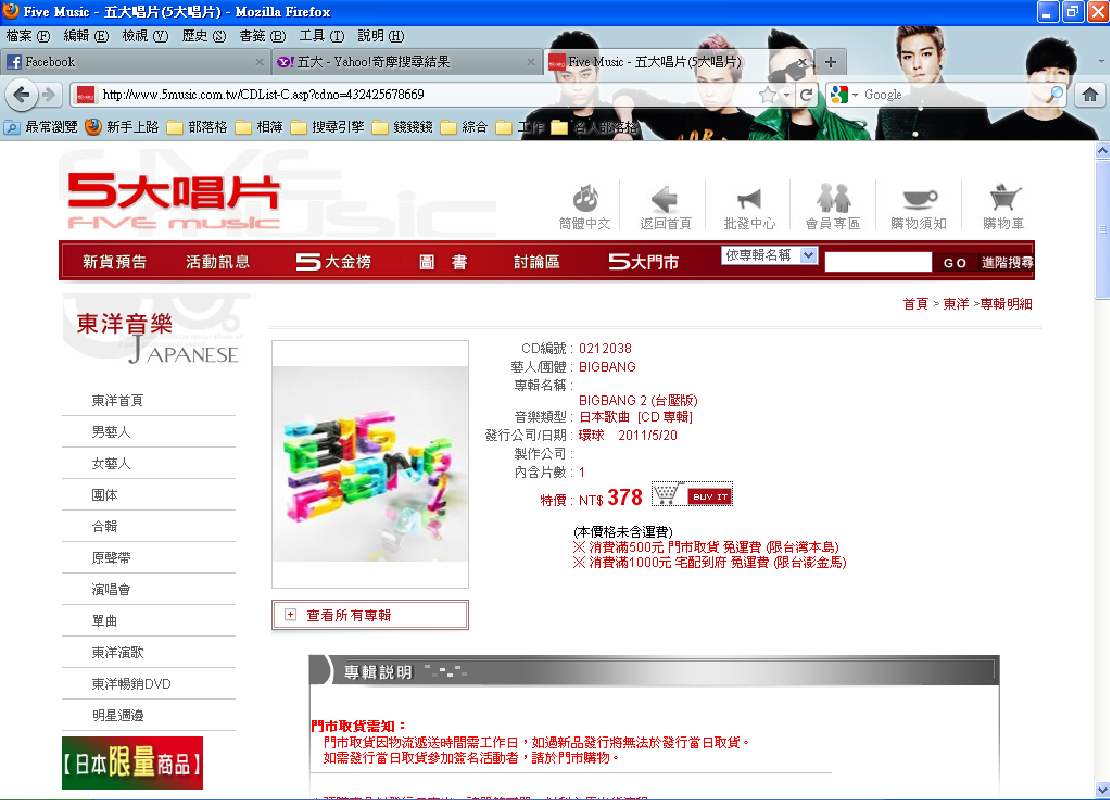Open 男藝人 in the sidebar
This screenshot has width=1110, height=800.
[x=110, y=432]
